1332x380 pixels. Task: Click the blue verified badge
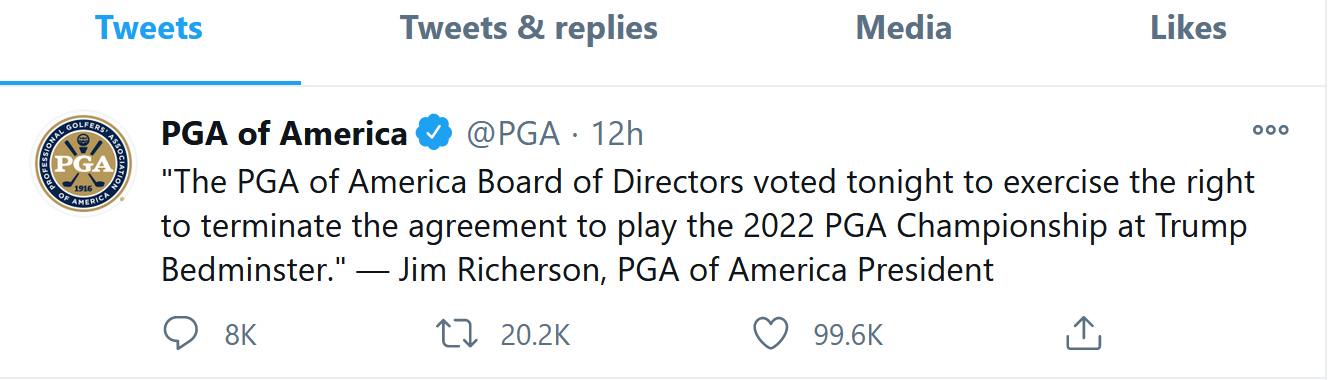pyautogui.click(x=432, y=132)
